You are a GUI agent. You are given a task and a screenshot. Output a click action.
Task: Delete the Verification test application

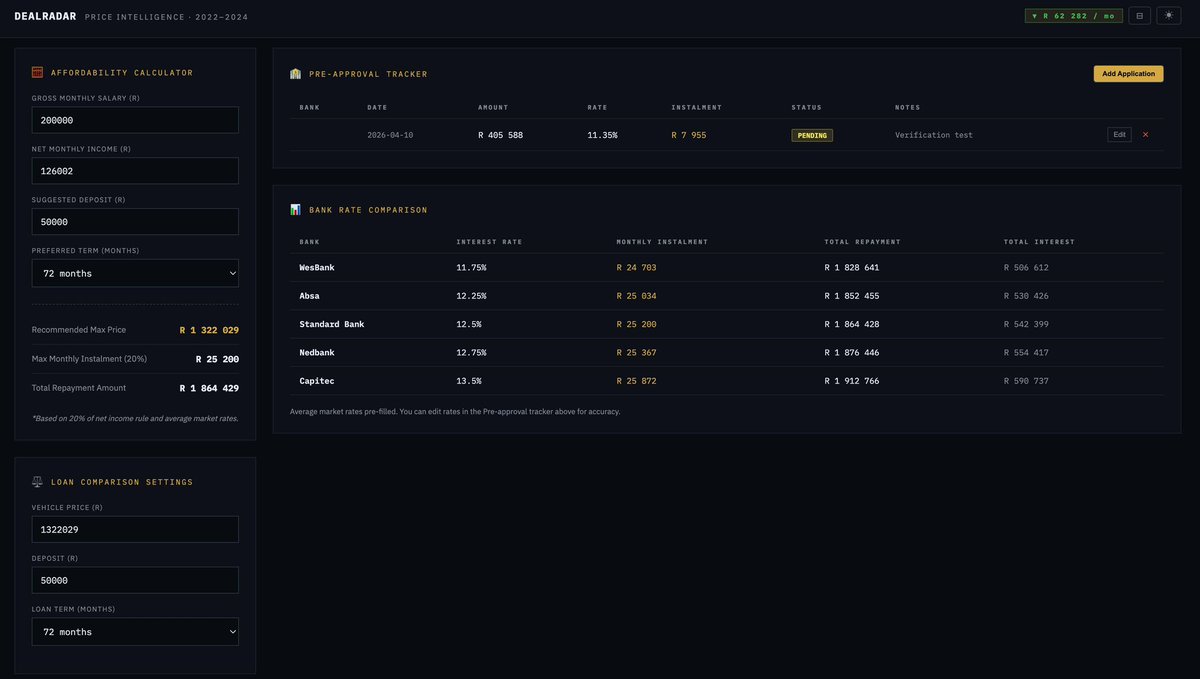click(x=1146, y=135)
